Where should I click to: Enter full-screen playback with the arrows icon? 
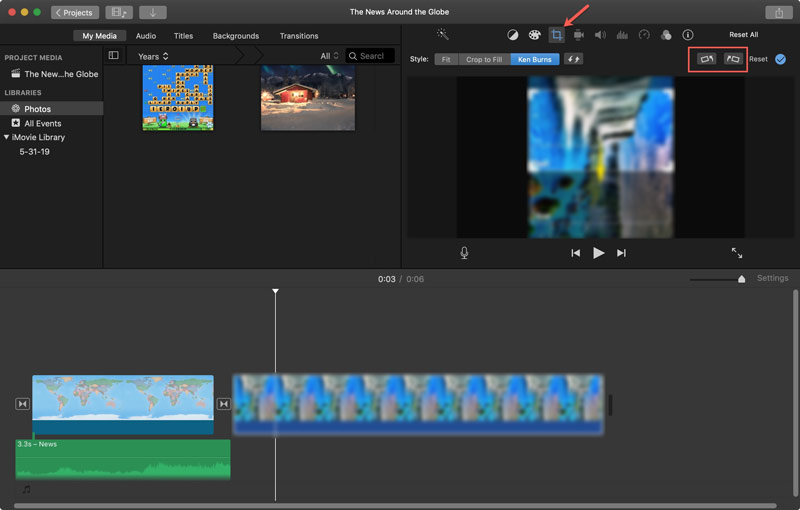coord(737,253)
